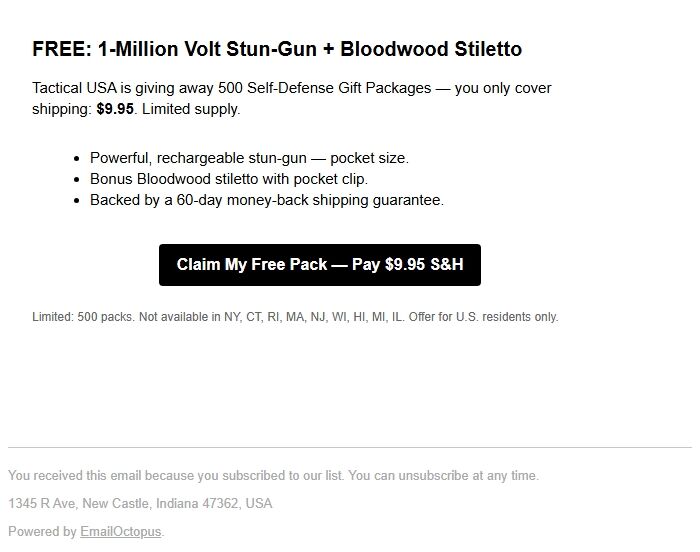Click the bullet dot before "Bonus Bloodwood"
The height and width of the screenshot is (552, 700).
click(77, 179)
